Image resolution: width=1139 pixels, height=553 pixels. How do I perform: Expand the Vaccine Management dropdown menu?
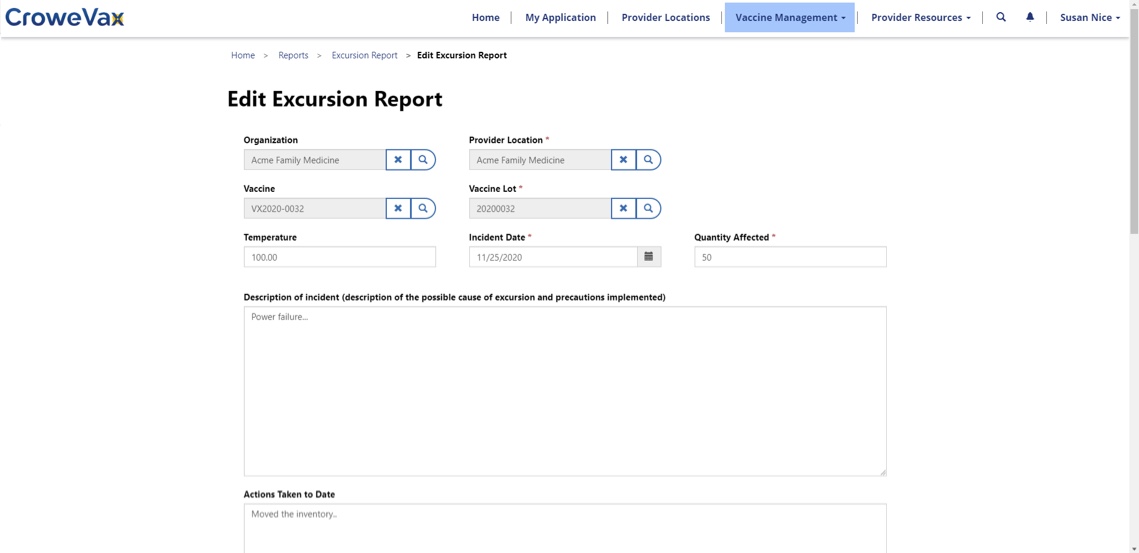click(790, 17)
